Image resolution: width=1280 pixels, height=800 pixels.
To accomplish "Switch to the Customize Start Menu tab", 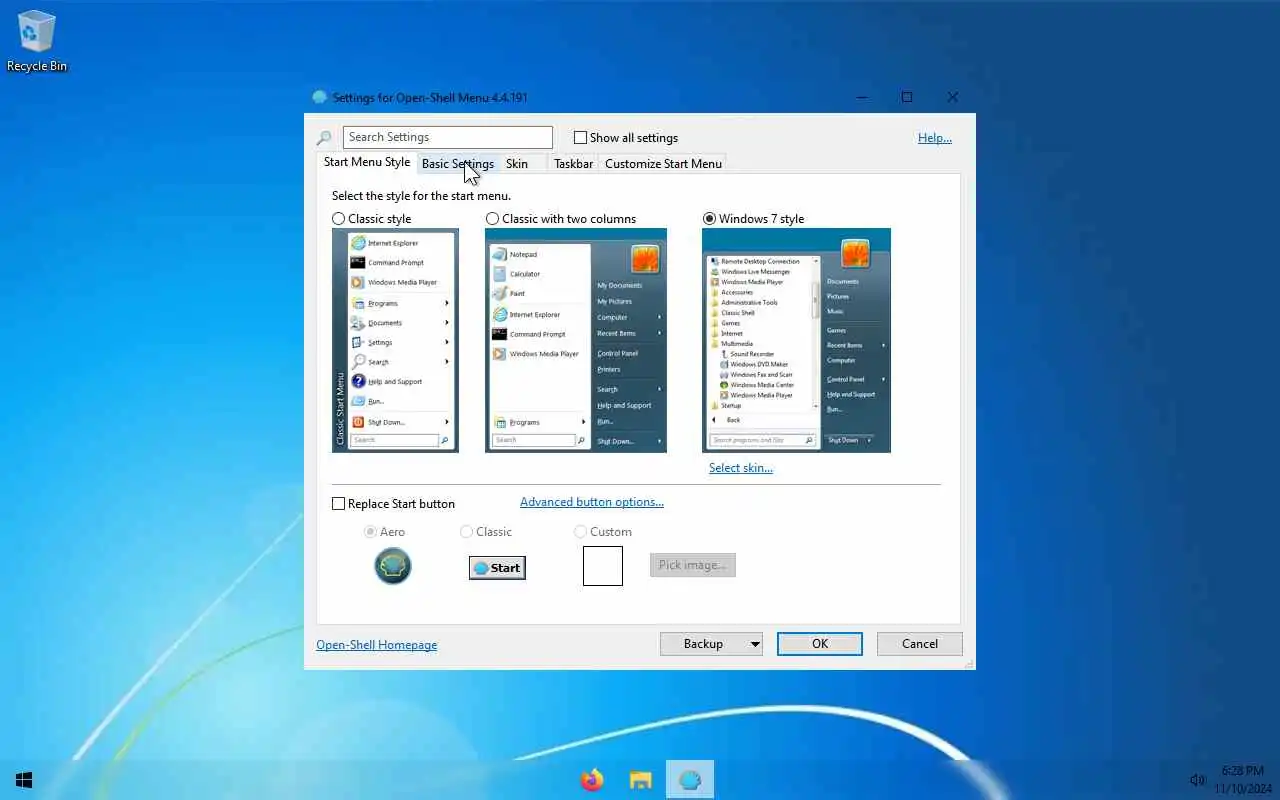I will [663, 164].
